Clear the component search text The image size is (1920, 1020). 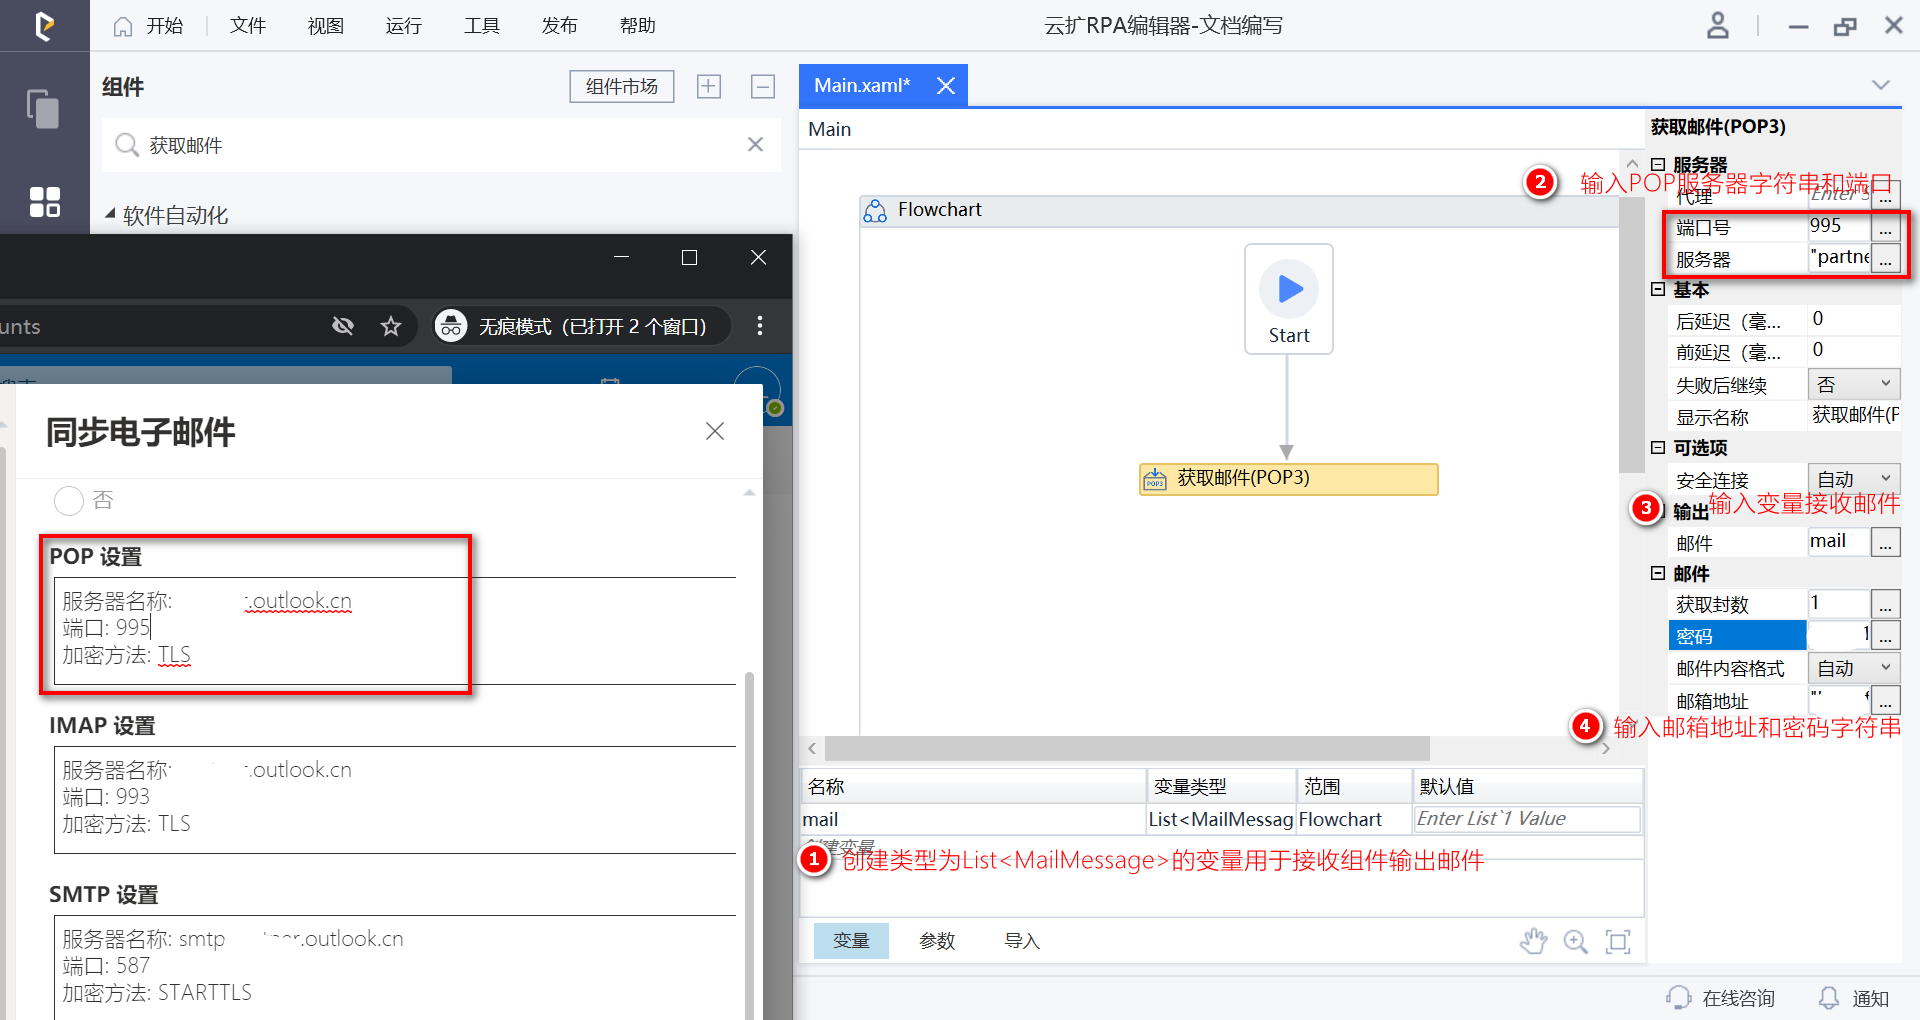point(755,145)
